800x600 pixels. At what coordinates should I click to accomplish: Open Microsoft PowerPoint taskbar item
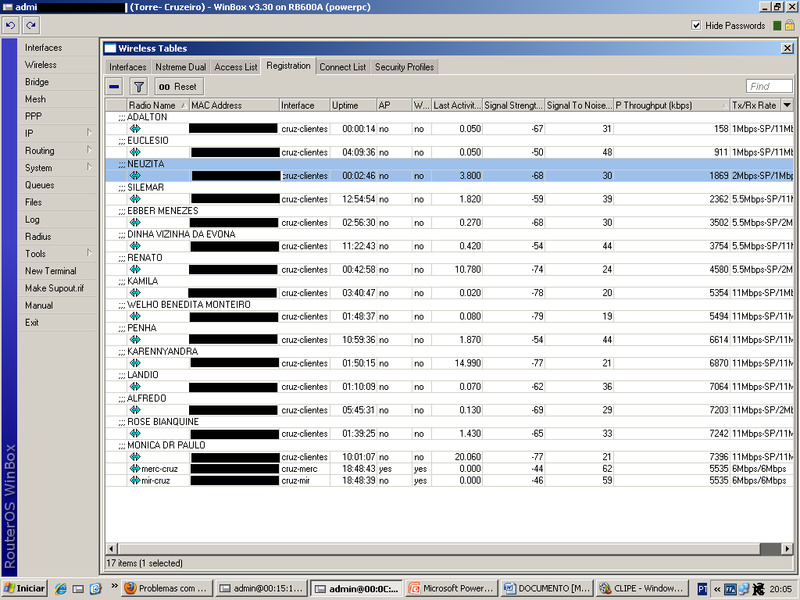[x=452, y=588]
